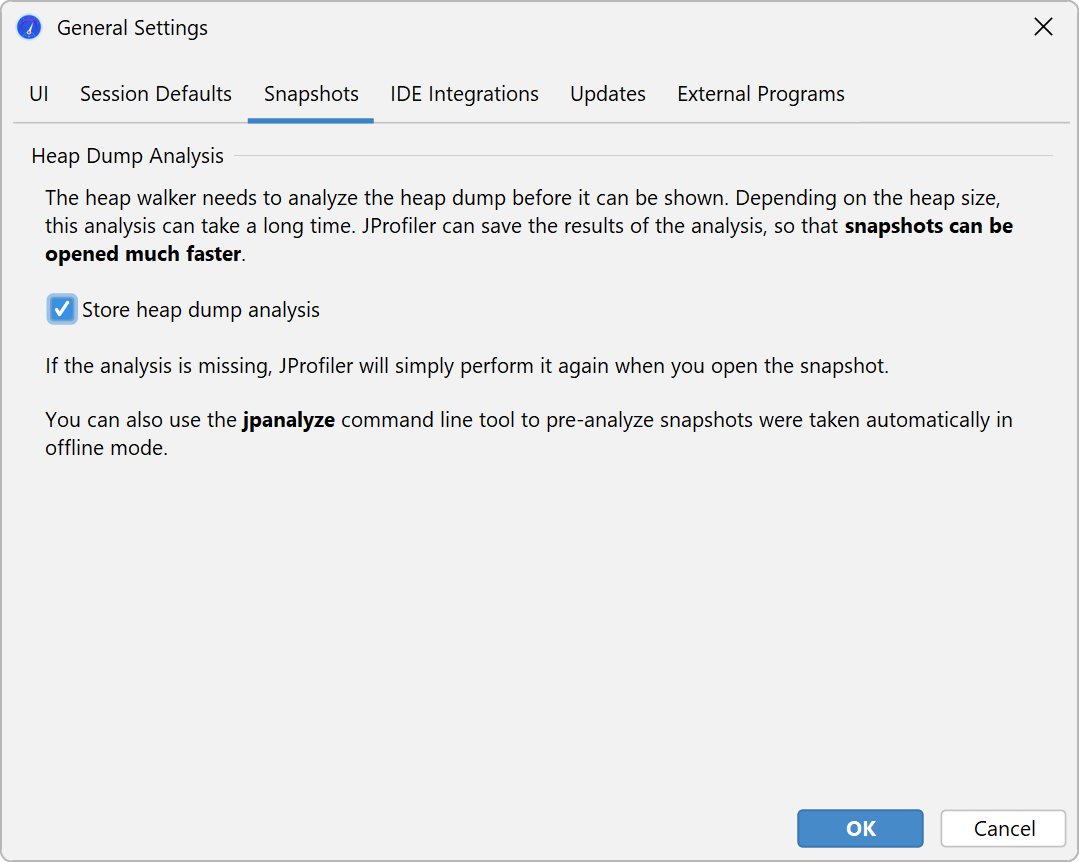Click the JProfiler icon in title bar

click(x=29, y=28)
